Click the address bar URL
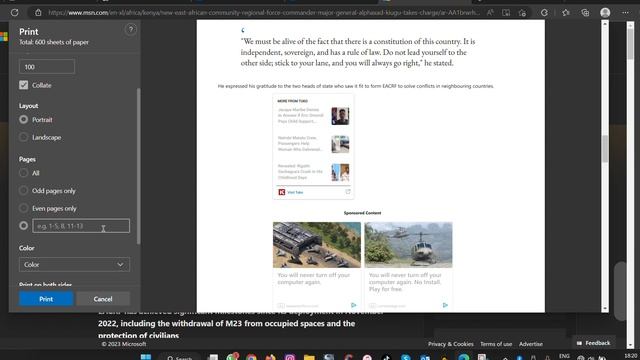The image size is (640, 360). (x=264, y=13)
